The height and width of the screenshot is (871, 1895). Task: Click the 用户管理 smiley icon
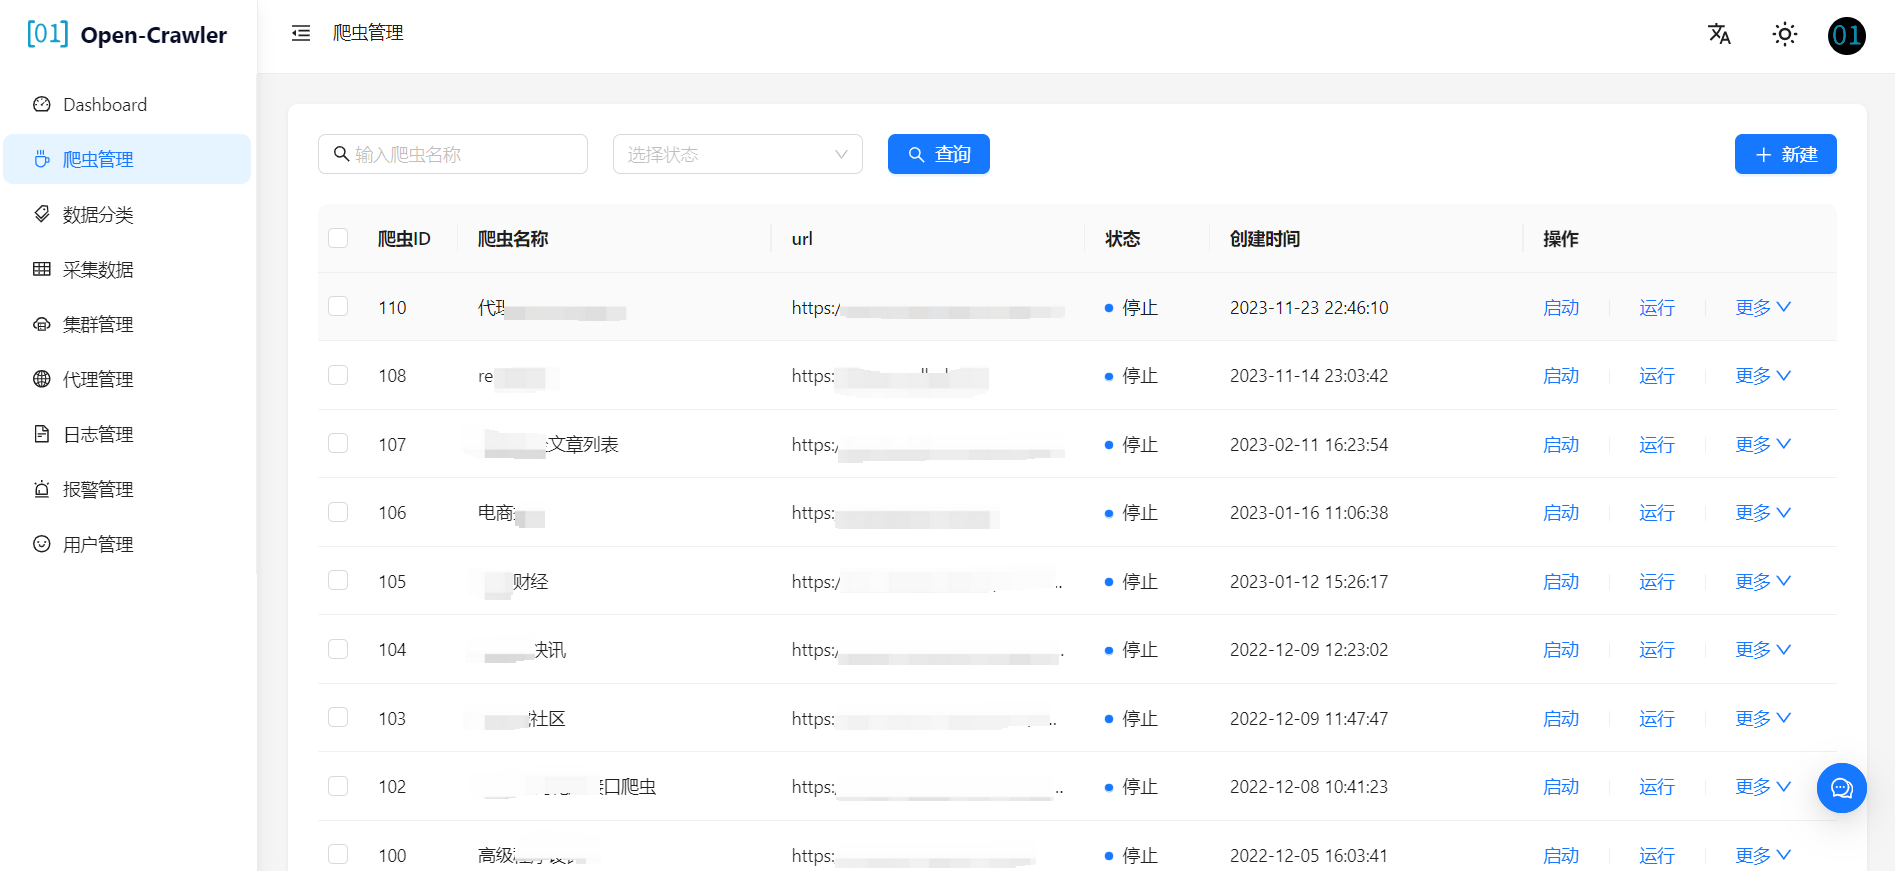[42, 544]
